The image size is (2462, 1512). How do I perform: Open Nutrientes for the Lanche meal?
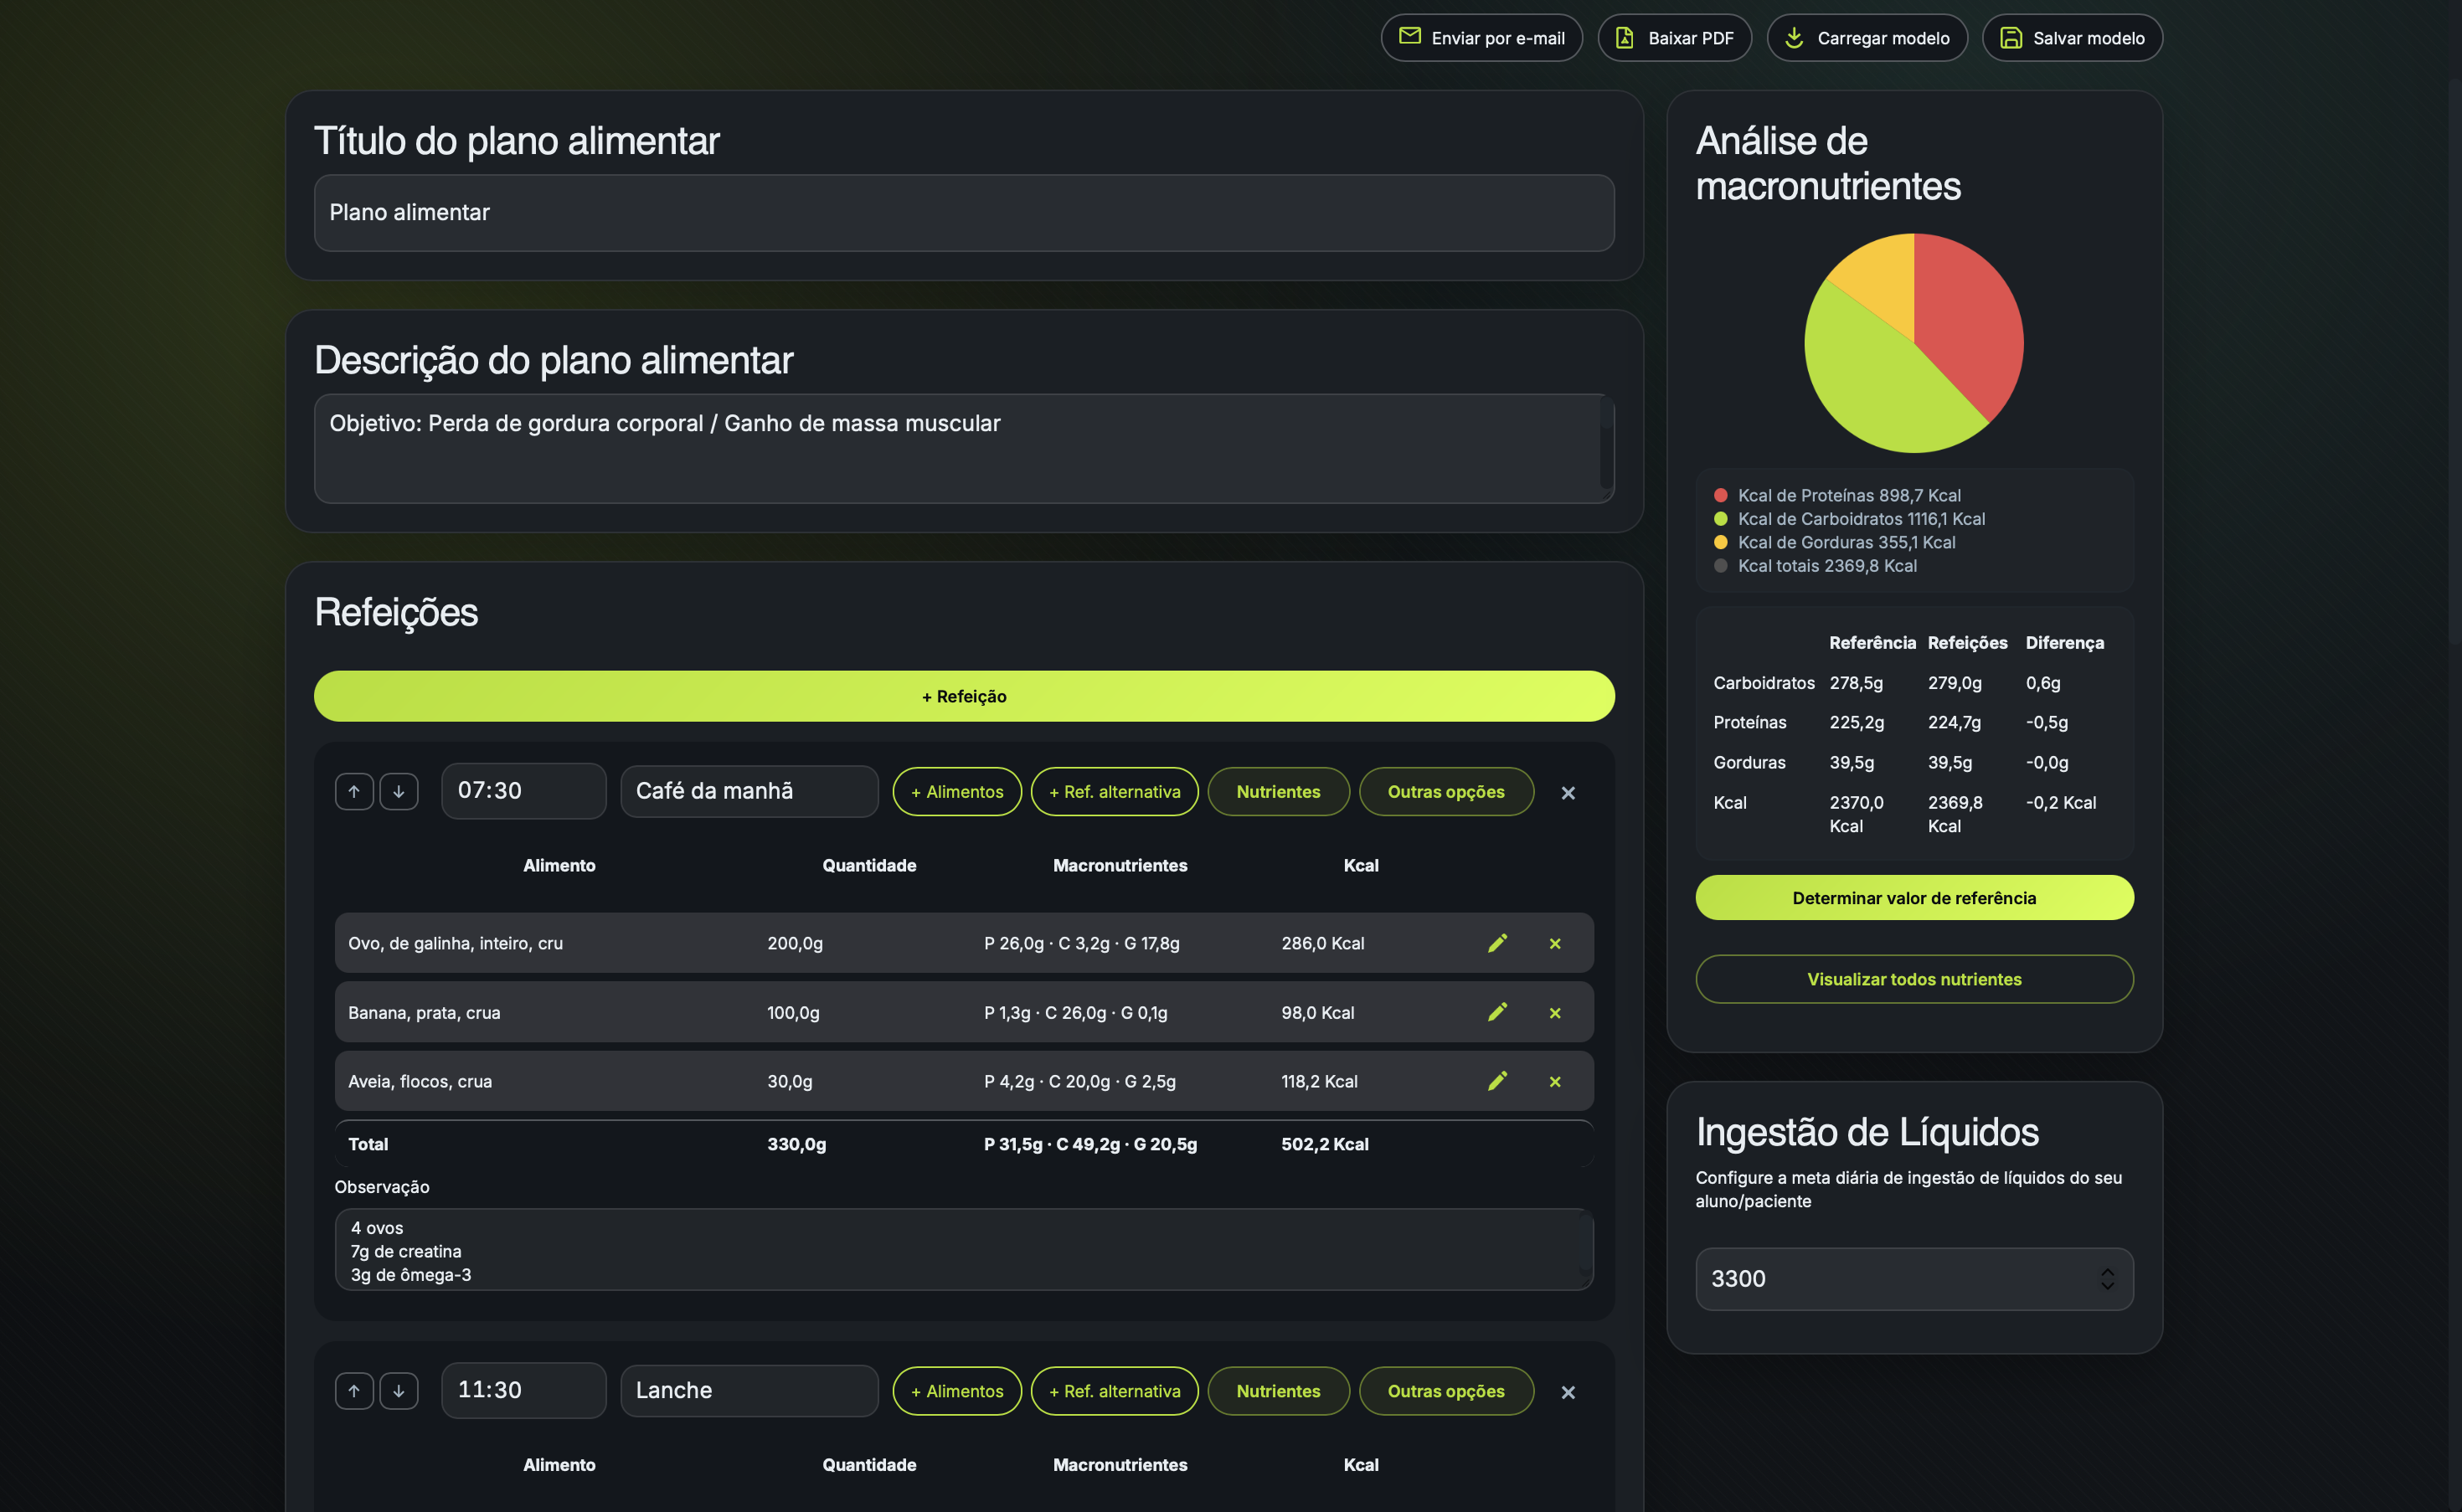pyautogui.click(x=1277, y=1391)
